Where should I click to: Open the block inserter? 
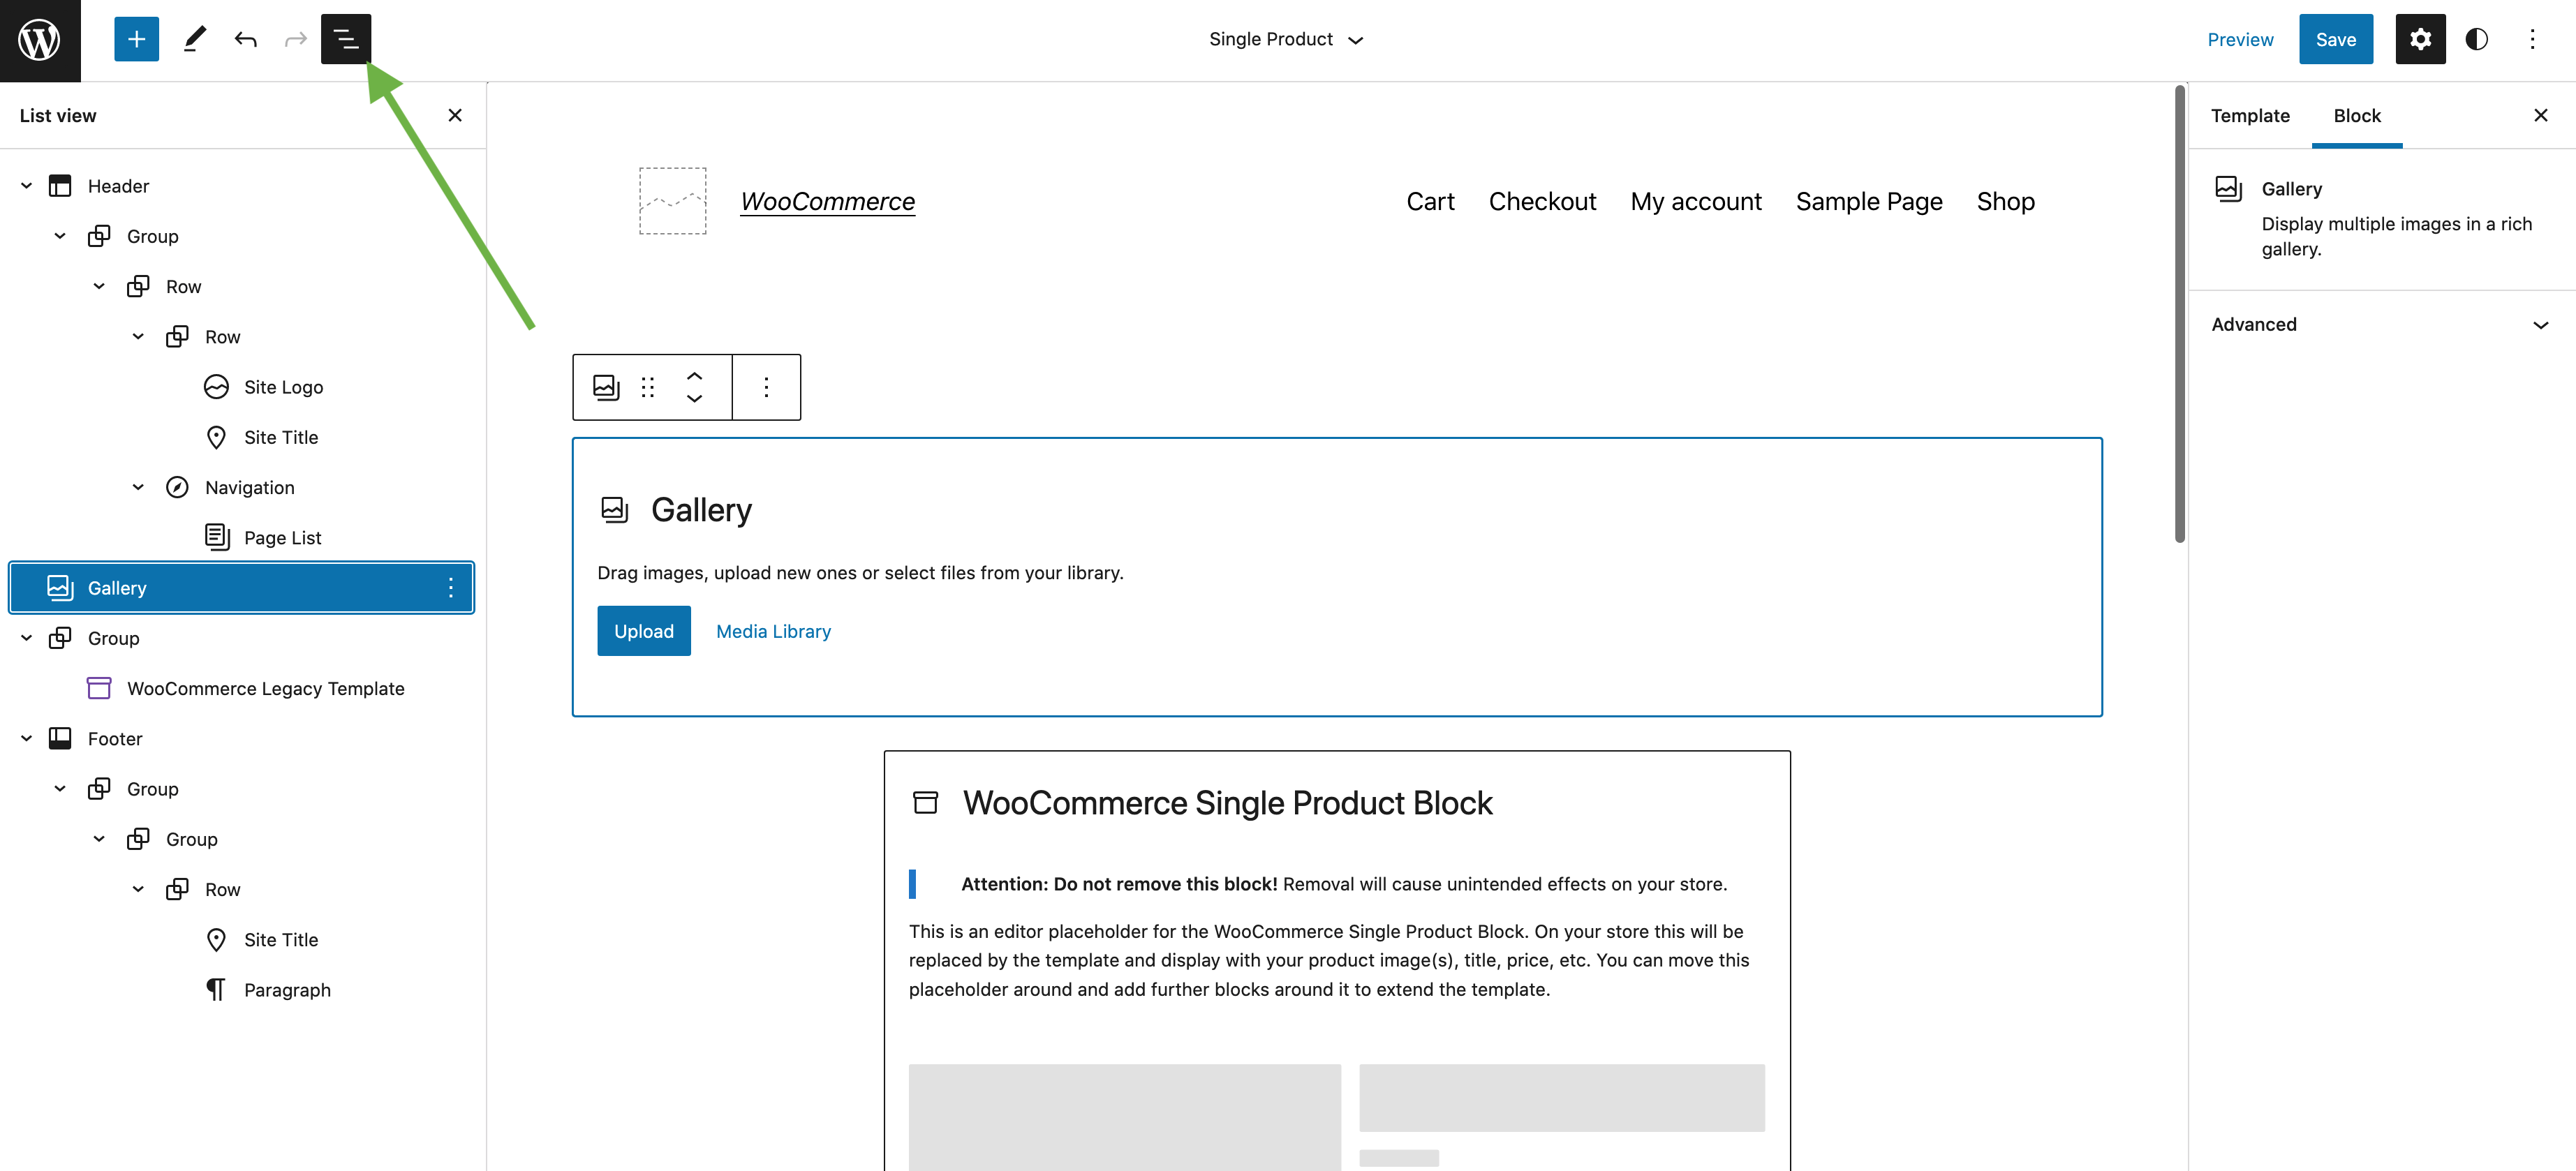pos(136,39)
